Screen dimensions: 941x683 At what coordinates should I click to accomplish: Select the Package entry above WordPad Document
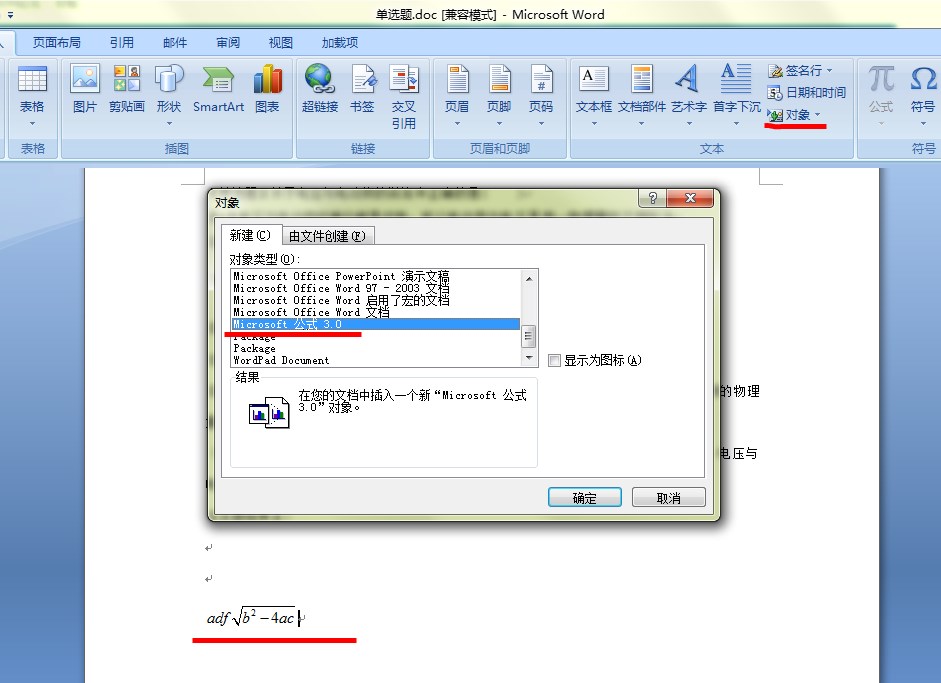376,348
